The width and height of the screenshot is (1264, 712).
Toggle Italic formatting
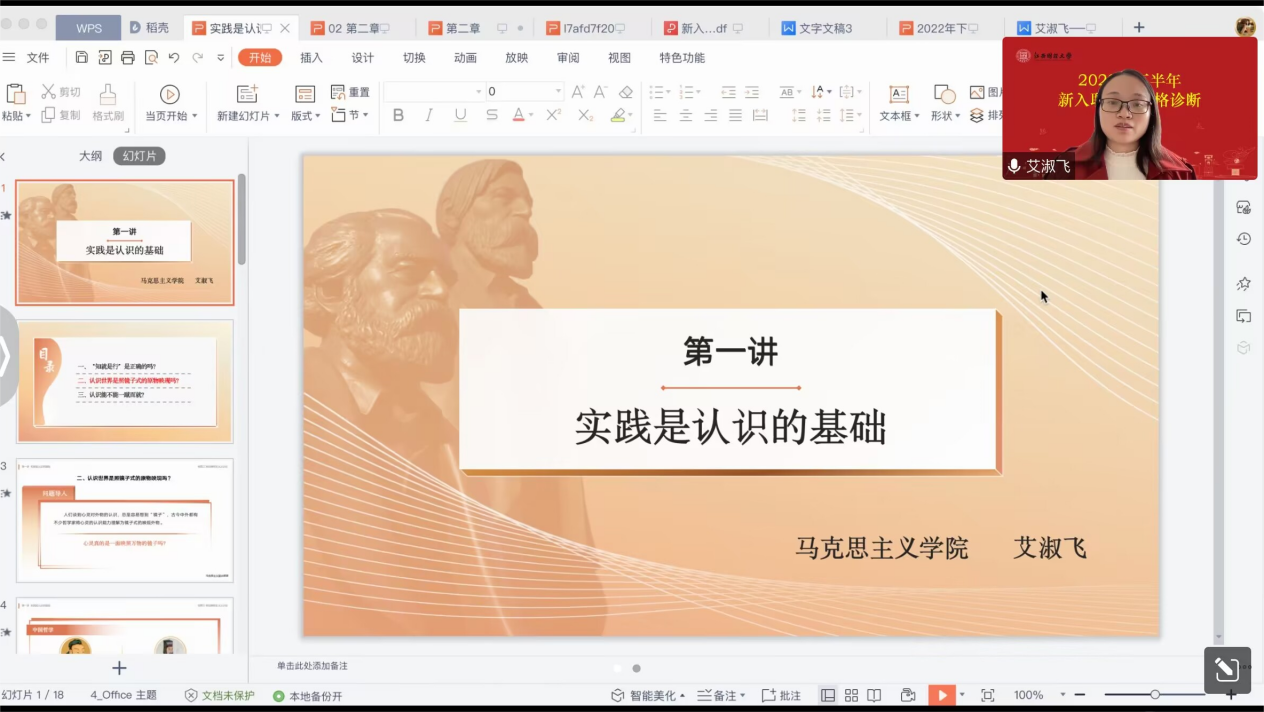click(429, 115)
